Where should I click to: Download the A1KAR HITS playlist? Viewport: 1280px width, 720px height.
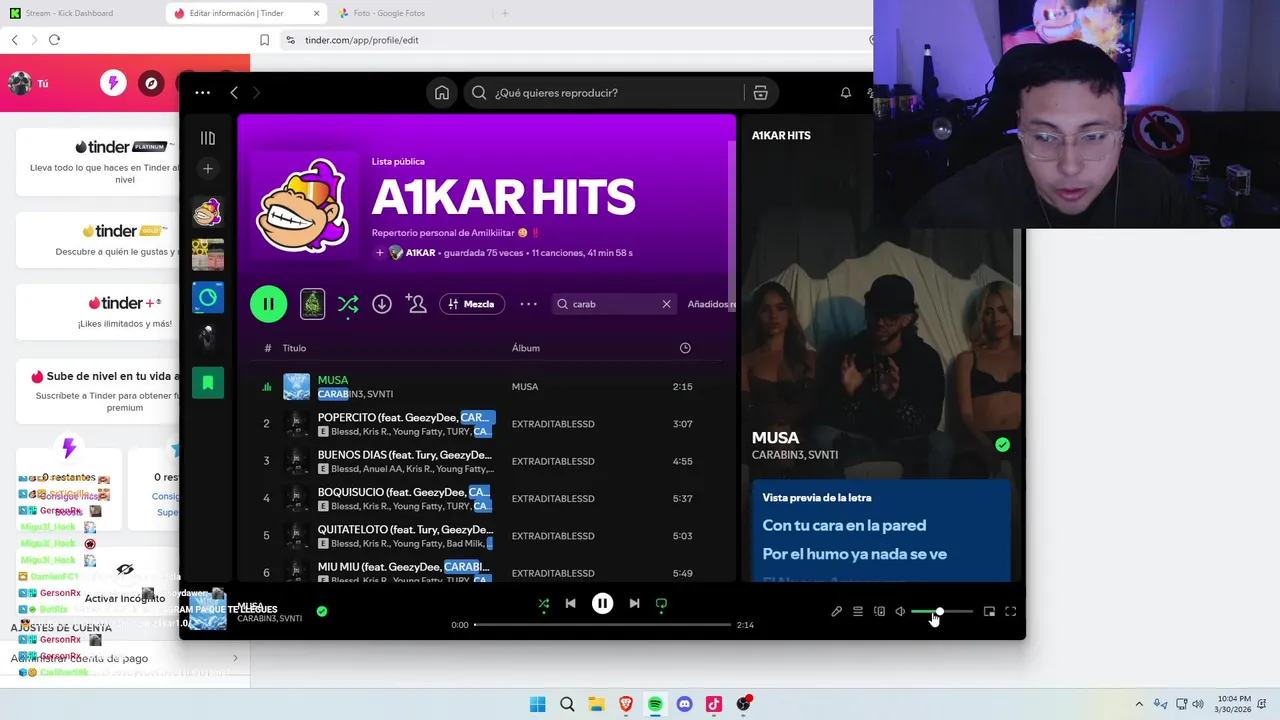tap(382, 304)
